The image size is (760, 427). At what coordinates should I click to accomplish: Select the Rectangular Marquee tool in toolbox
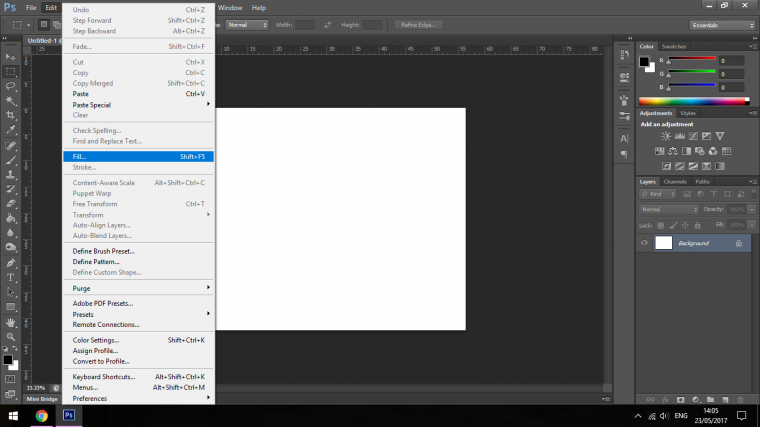(10, 72)
